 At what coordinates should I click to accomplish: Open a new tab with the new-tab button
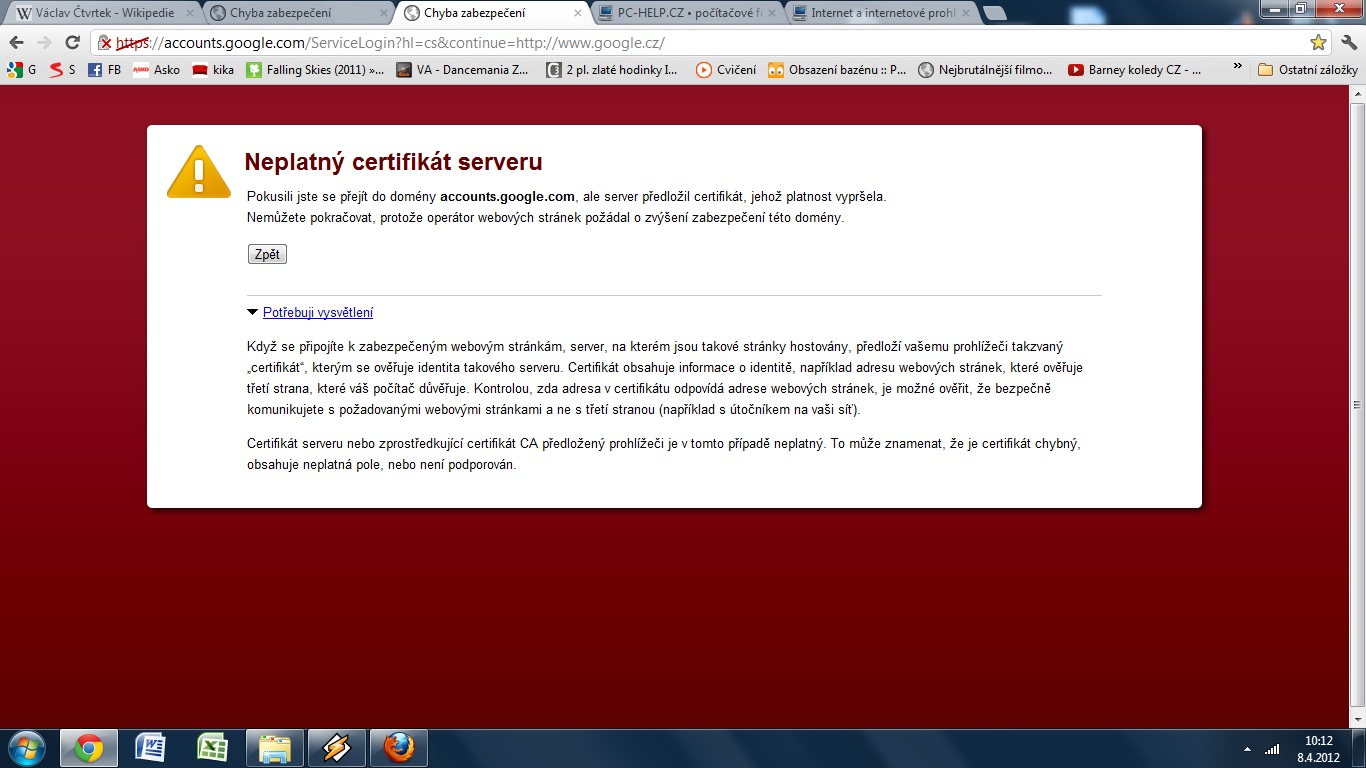click(994, 13)
